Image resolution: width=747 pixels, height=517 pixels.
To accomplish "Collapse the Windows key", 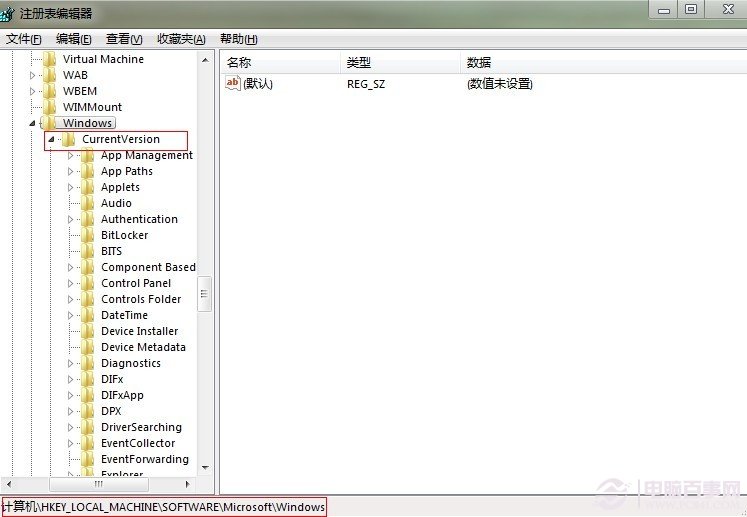I will 32,123.
